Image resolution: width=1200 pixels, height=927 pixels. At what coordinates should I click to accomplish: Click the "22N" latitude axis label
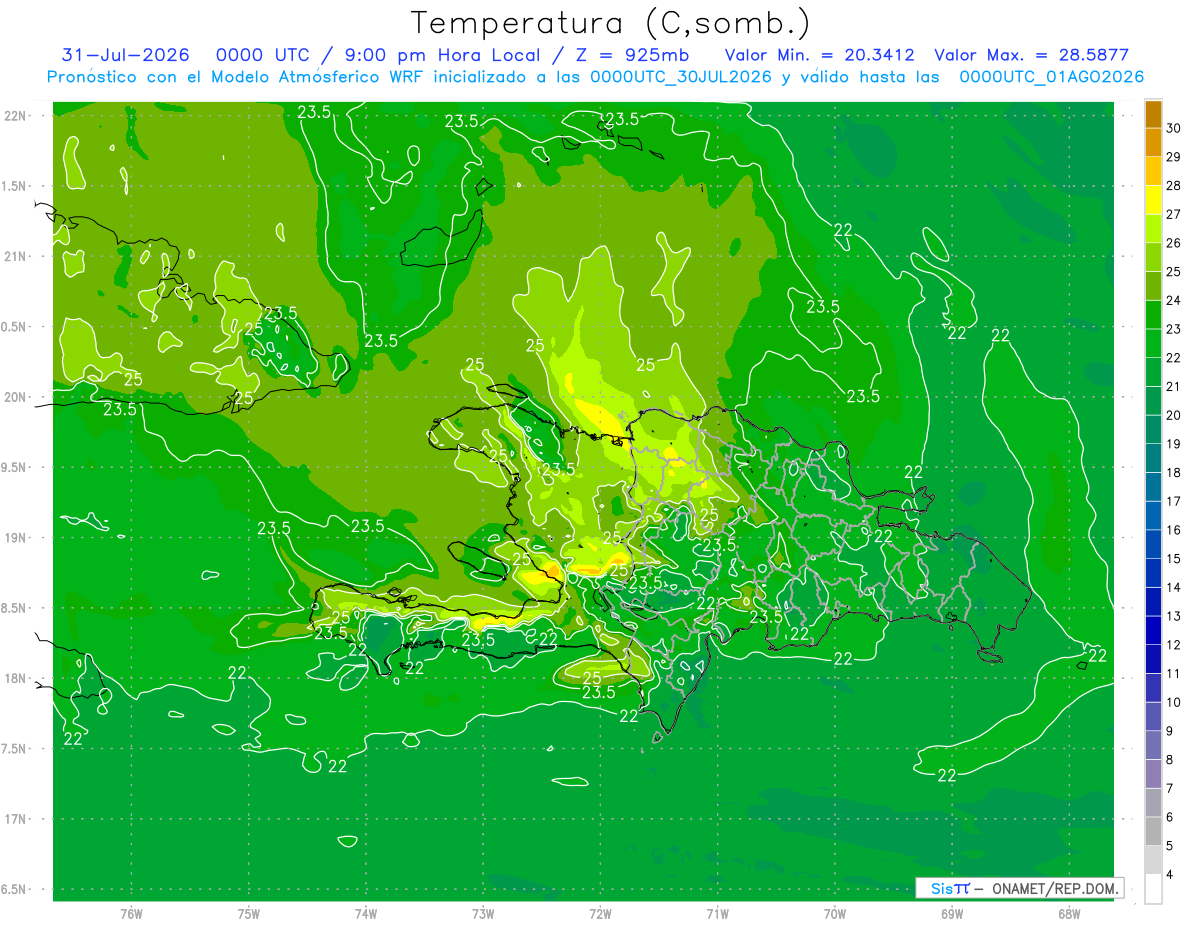(17, 116)
